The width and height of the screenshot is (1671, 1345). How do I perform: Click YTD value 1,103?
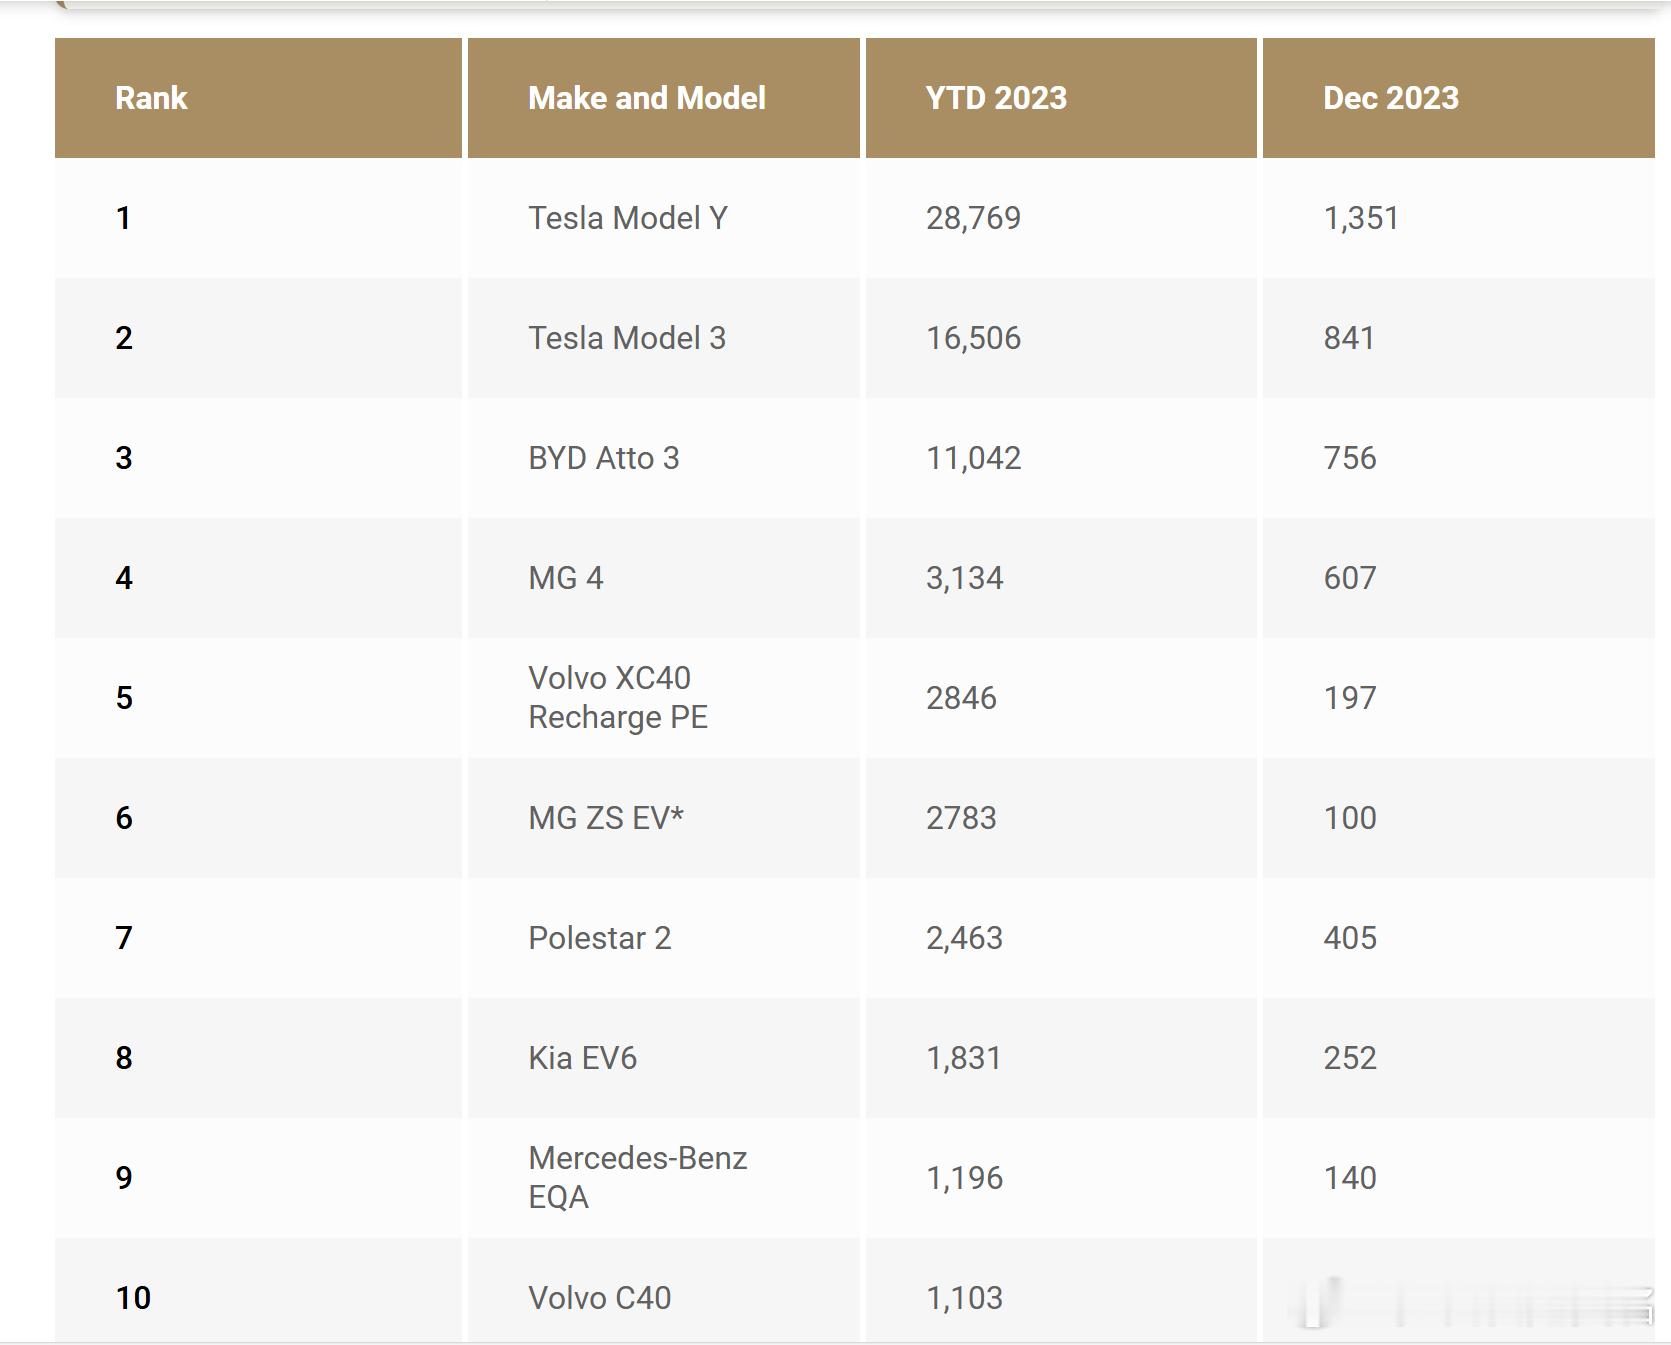pos(964,1298)
